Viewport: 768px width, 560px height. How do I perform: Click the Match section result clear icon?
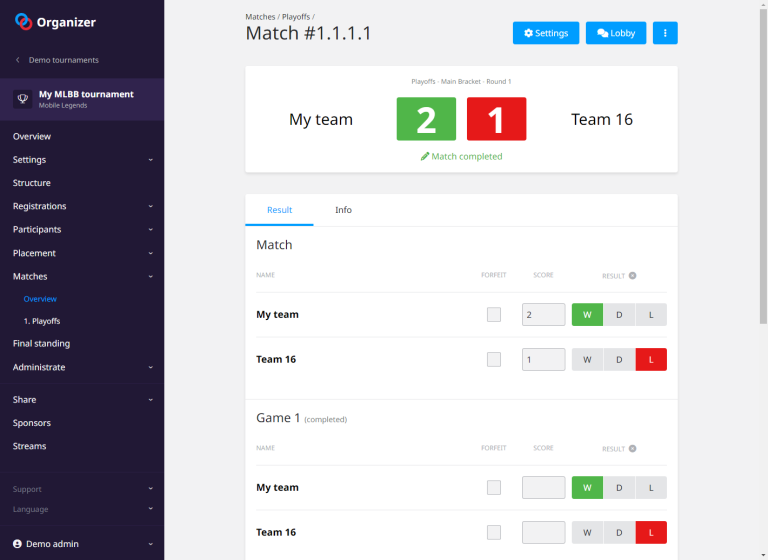[632, 276]
